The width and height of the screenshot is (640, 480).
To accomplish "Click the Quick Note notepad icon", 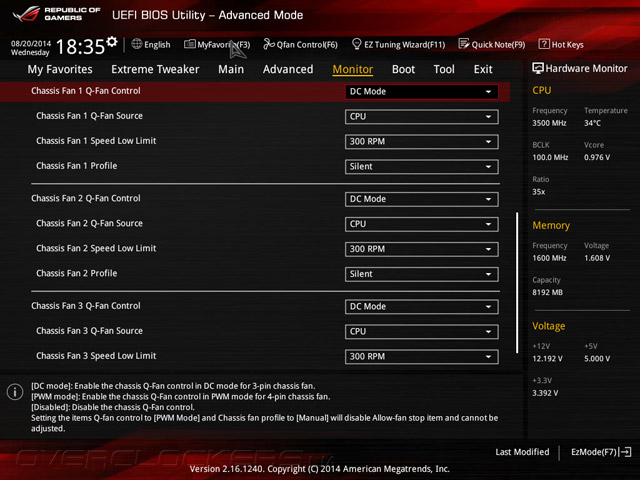I will [464, 44].
